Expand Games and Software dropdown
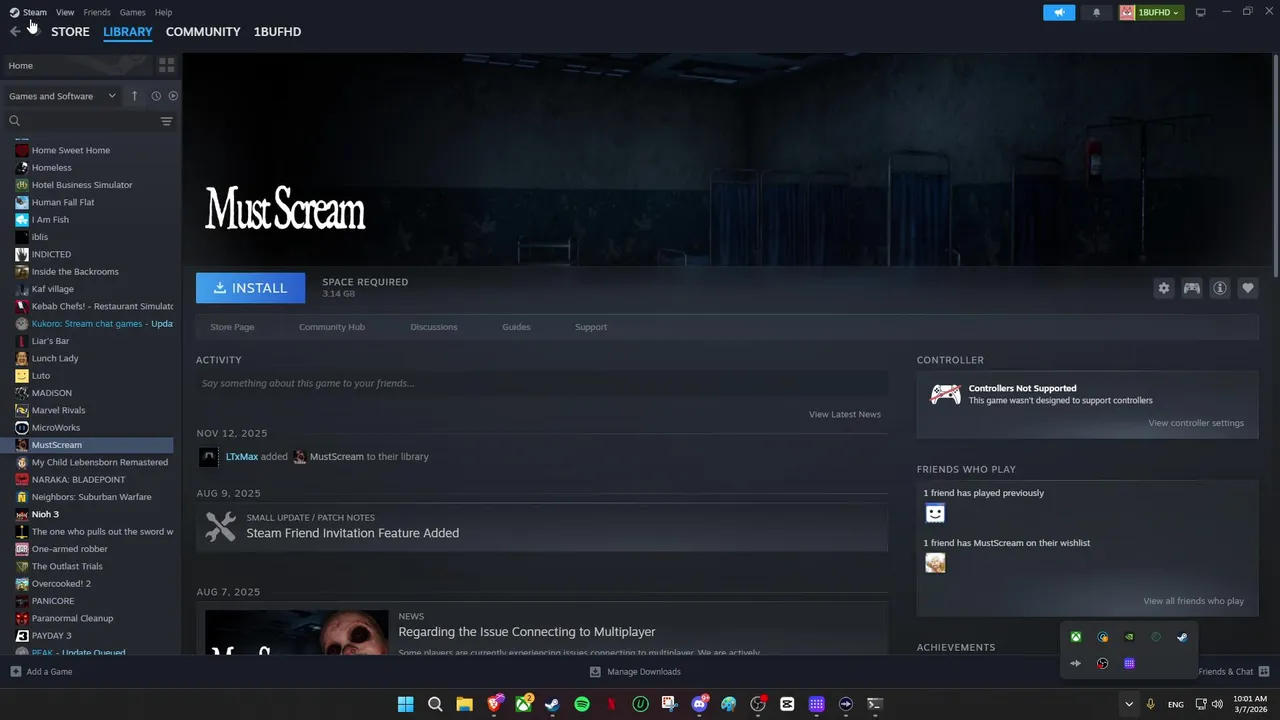 pos(62,96)
